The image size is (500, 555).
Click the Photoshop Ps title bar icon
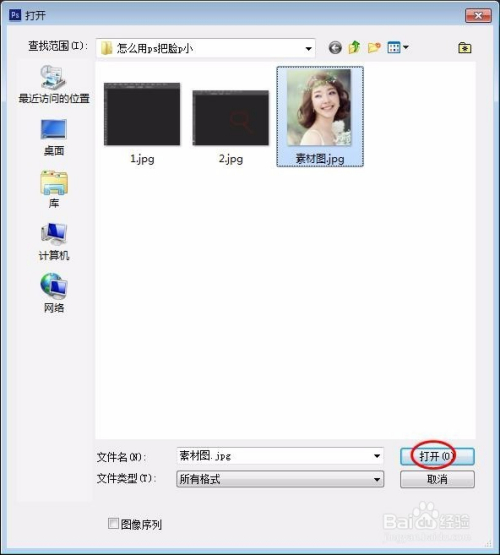(15, 15)
